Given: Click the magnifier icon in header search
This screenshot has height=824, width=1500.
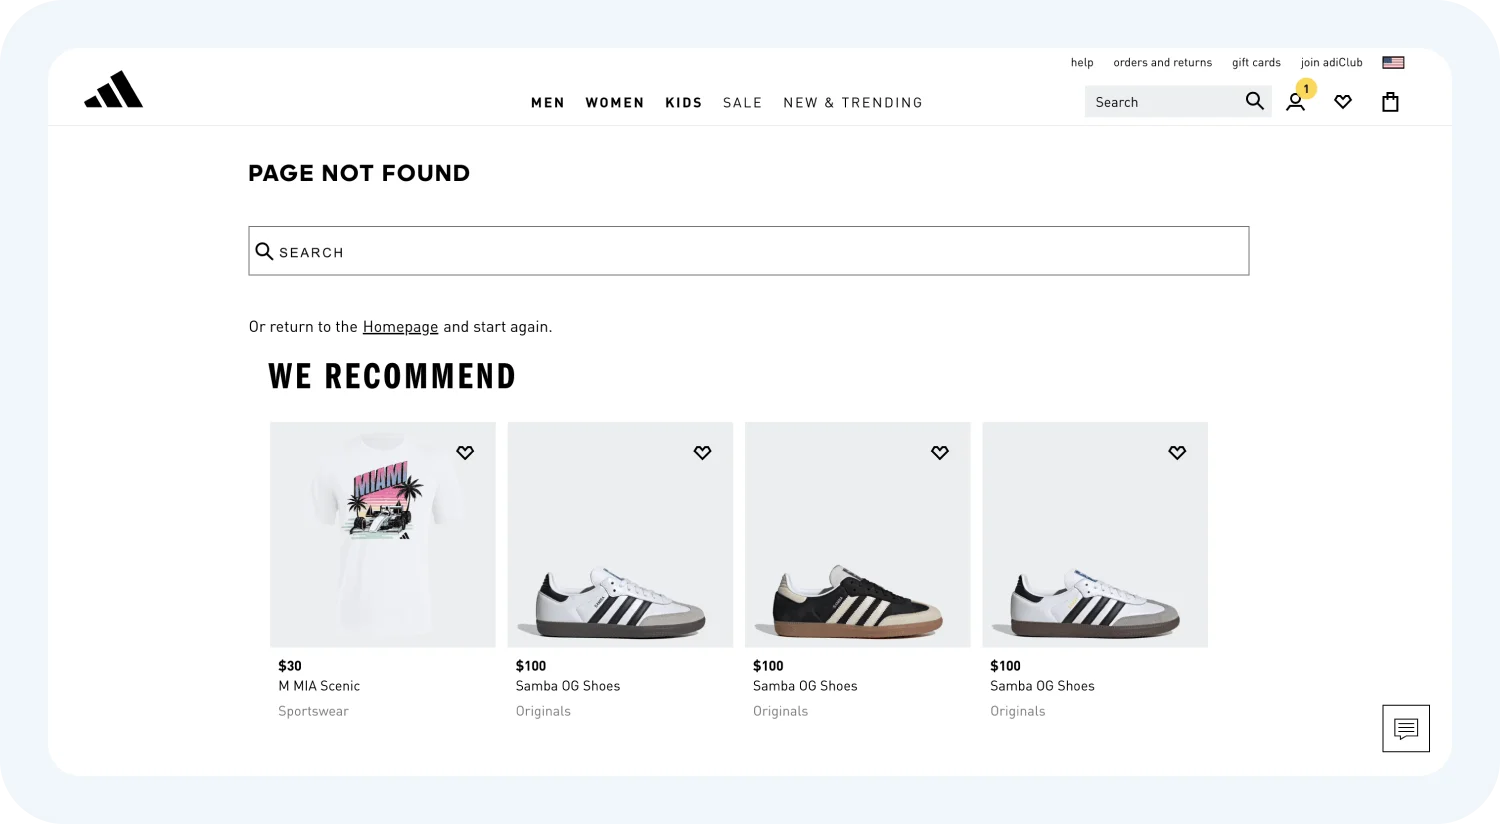Looking at the screenshot, I should [x=1254, y=101].
